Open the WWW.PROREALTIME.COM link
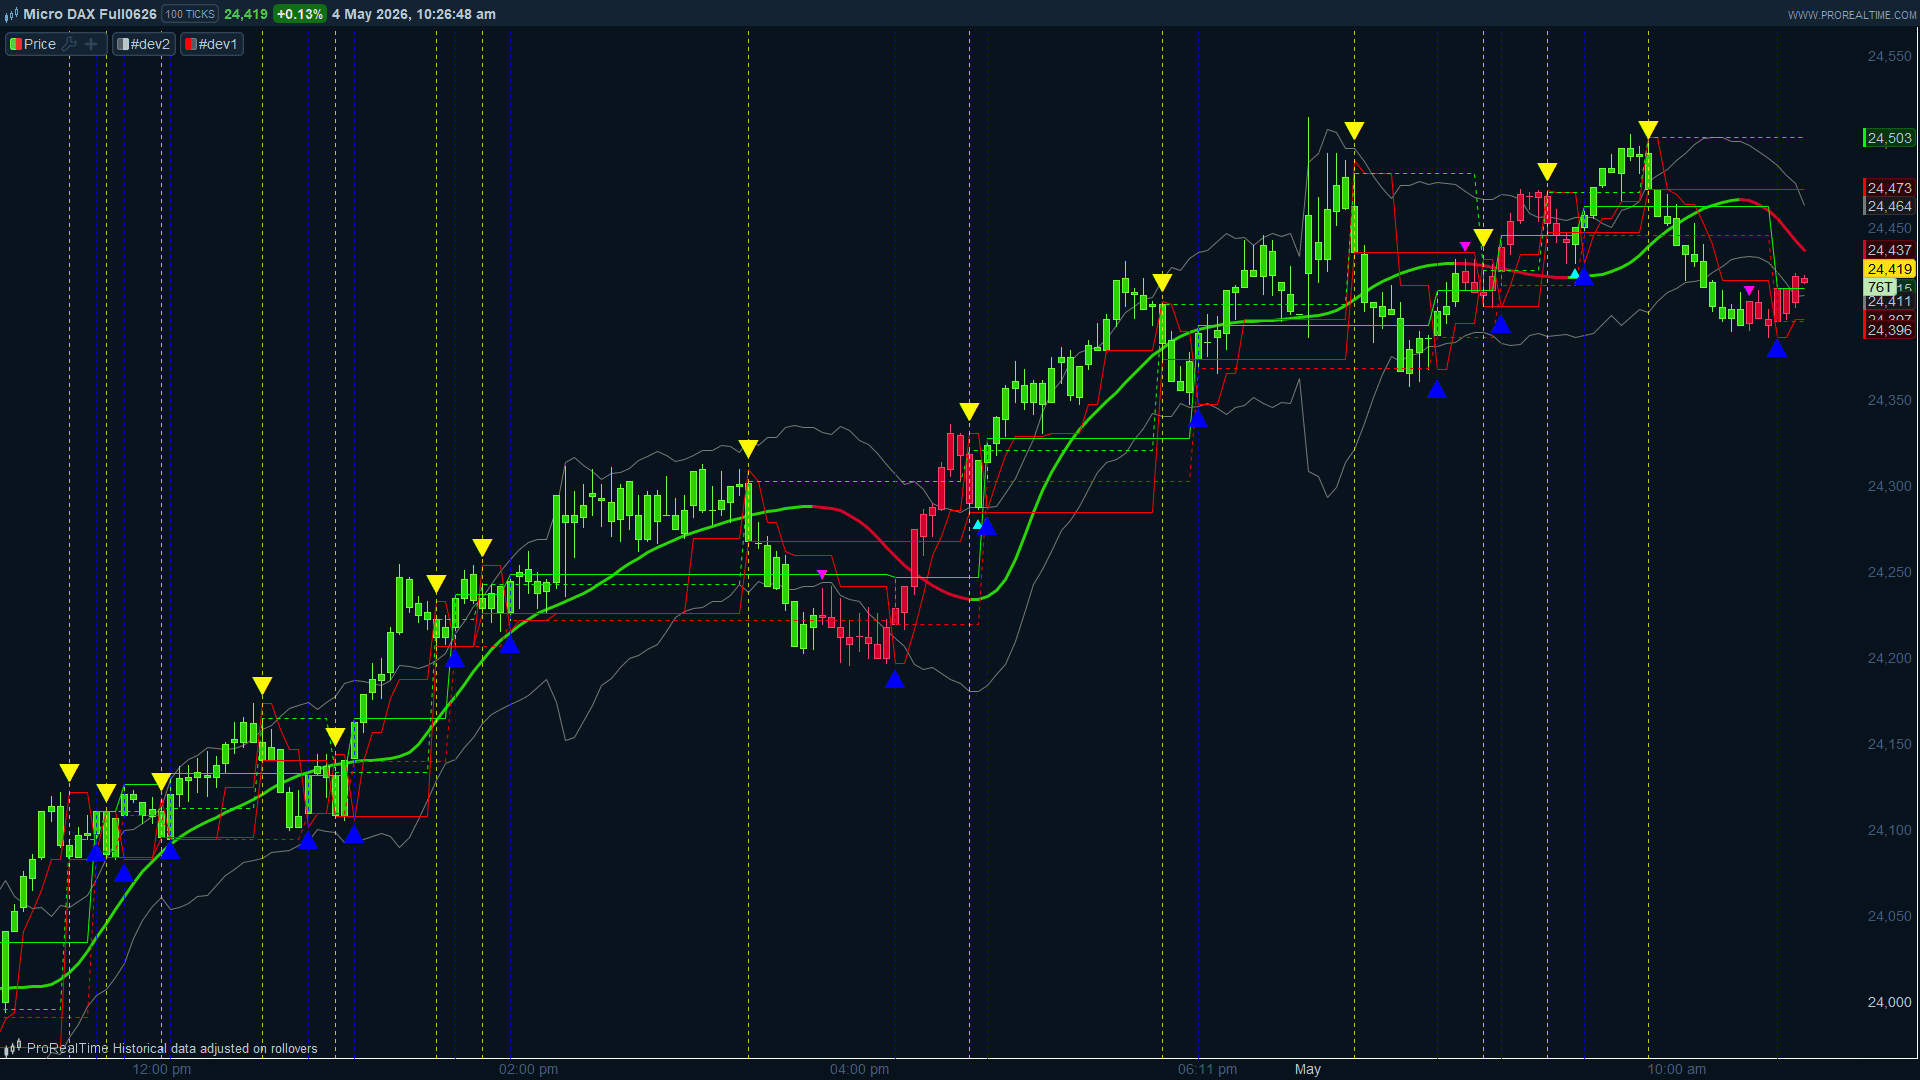The width and height of the screenshot is (1920, 1080). (1850, 15)
